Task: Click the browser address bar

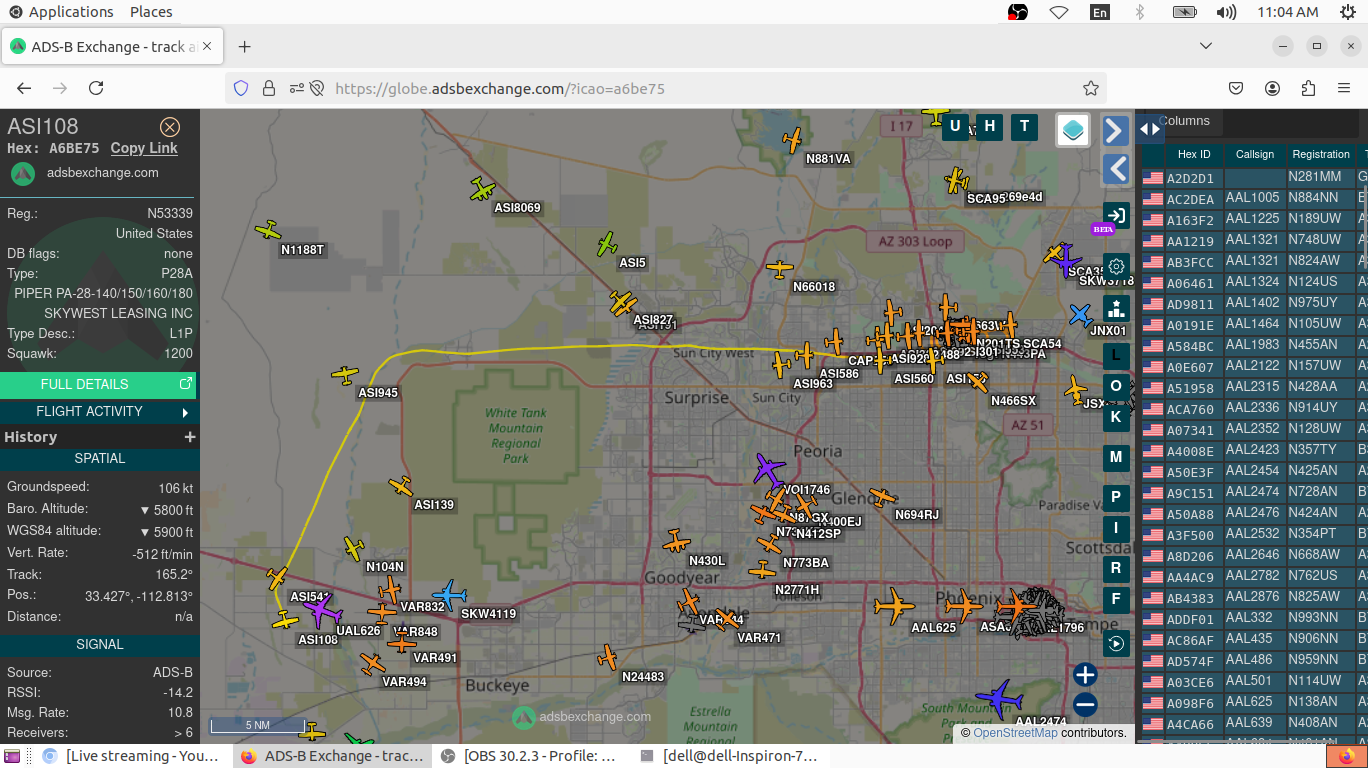Action: click(x=665, y=88)
